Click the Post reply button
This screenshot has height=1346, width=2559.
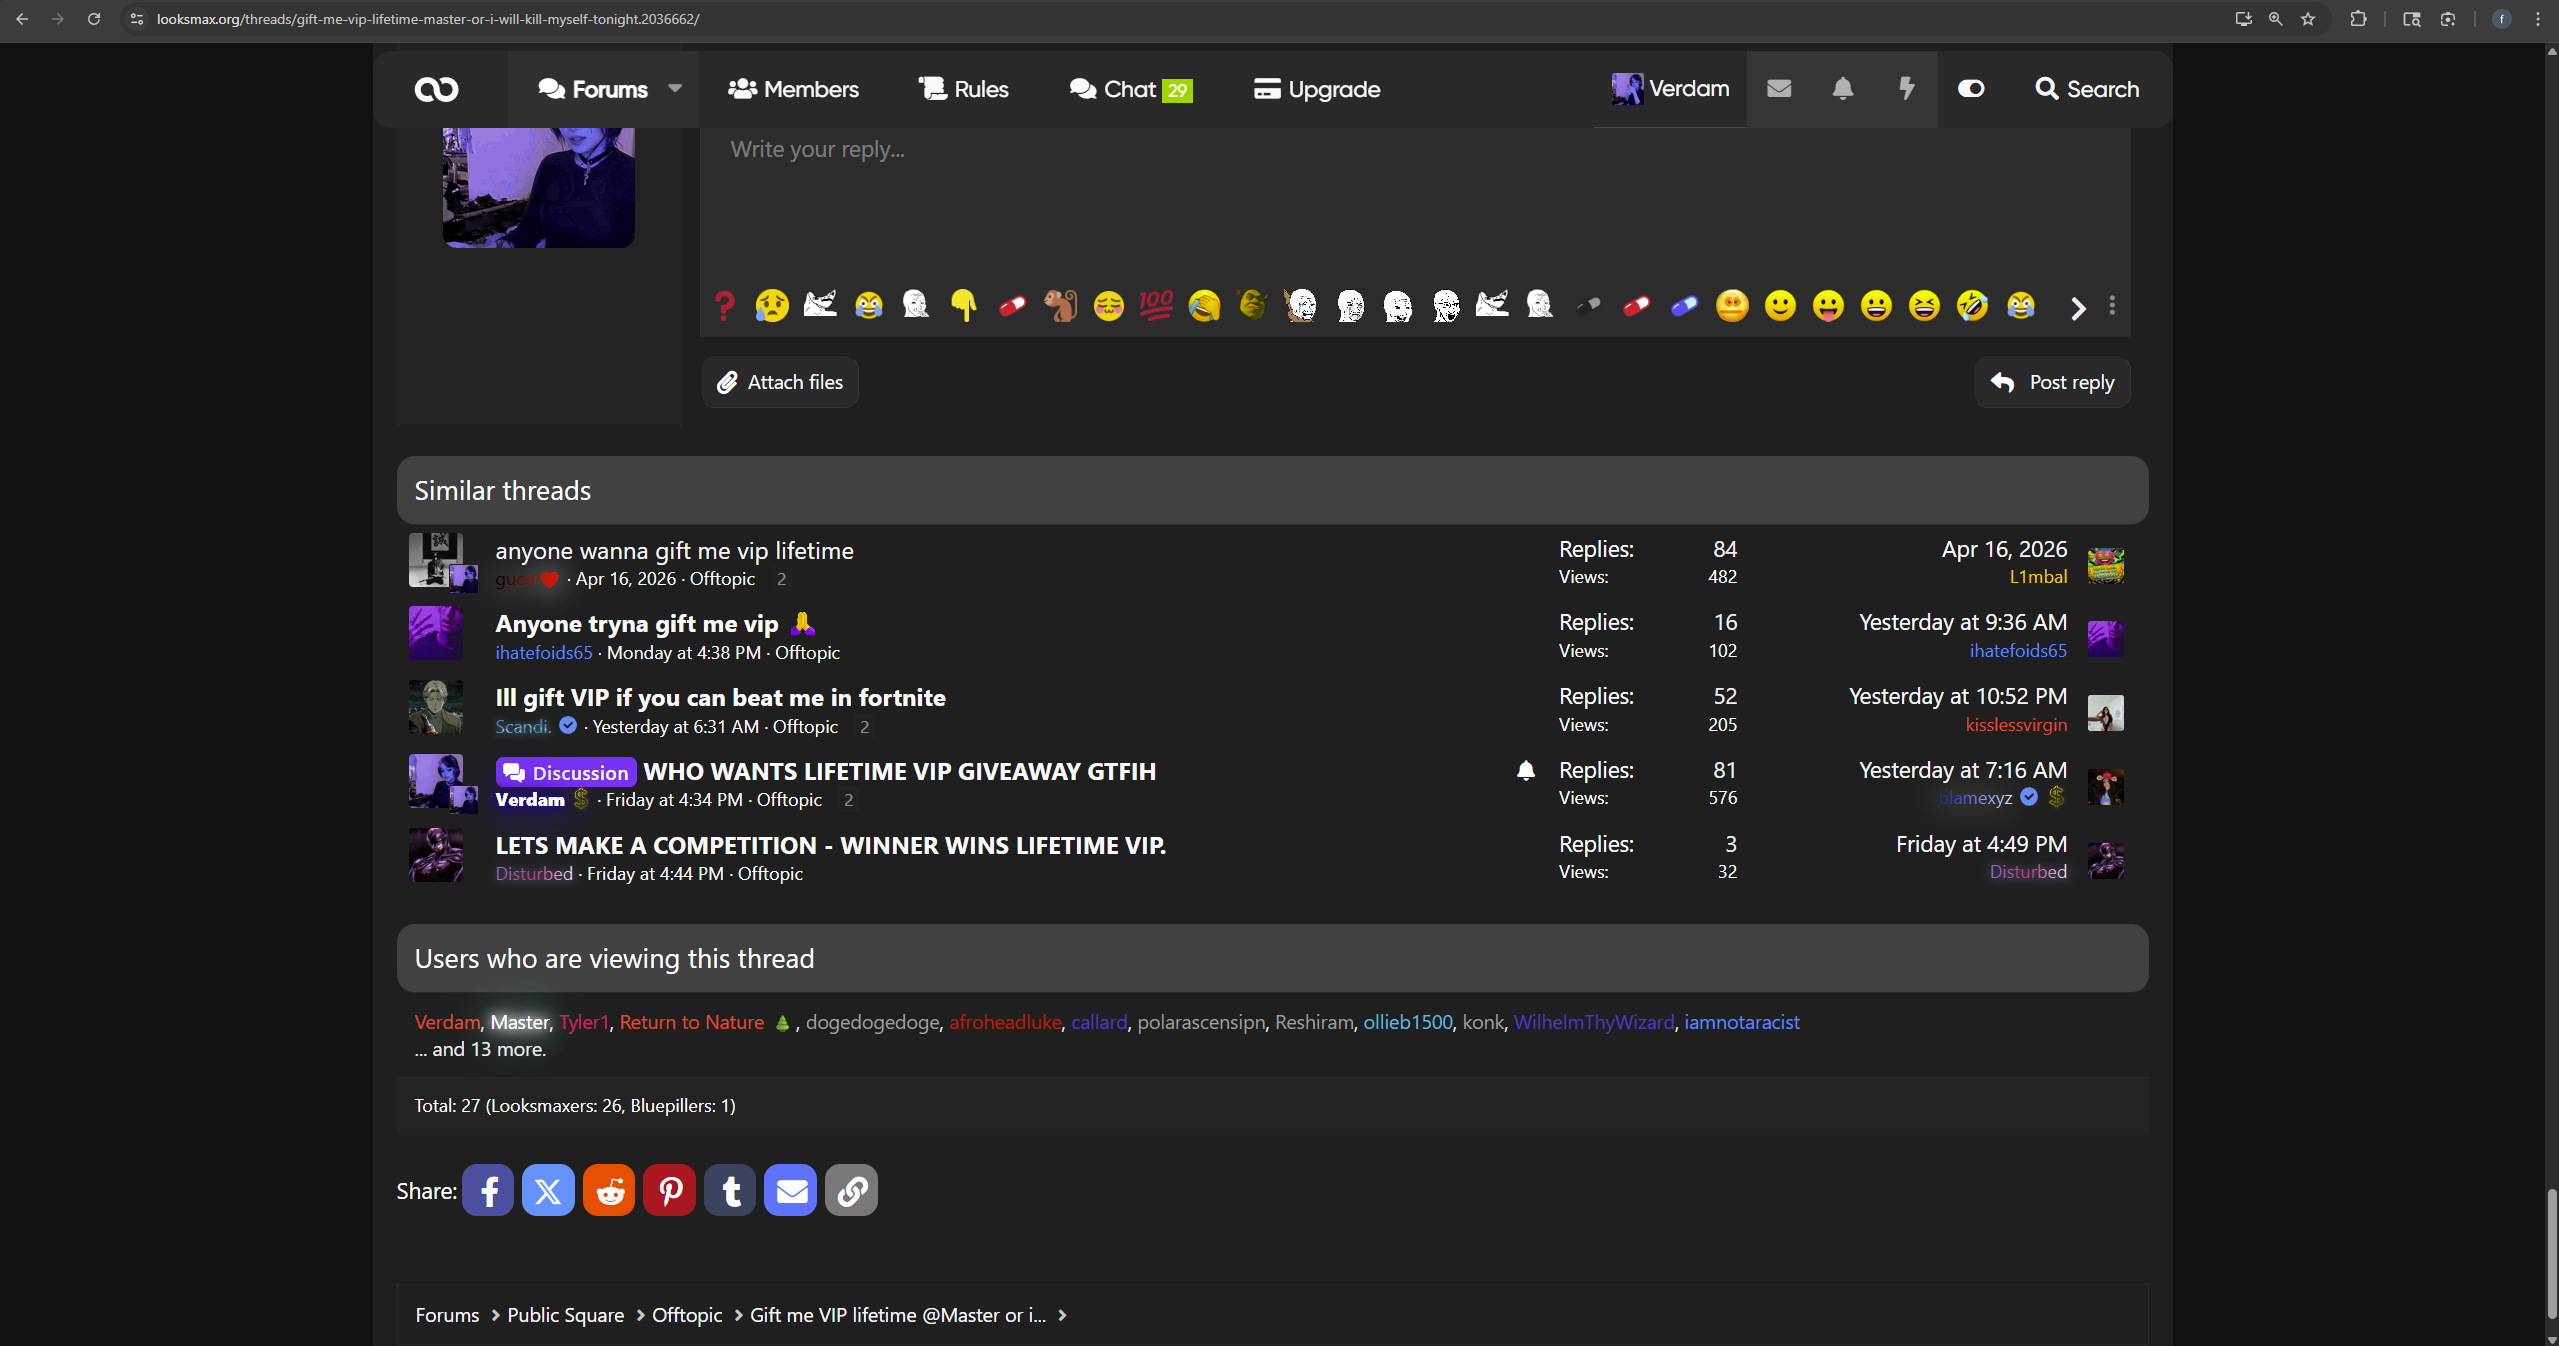tap(2051, 382)
